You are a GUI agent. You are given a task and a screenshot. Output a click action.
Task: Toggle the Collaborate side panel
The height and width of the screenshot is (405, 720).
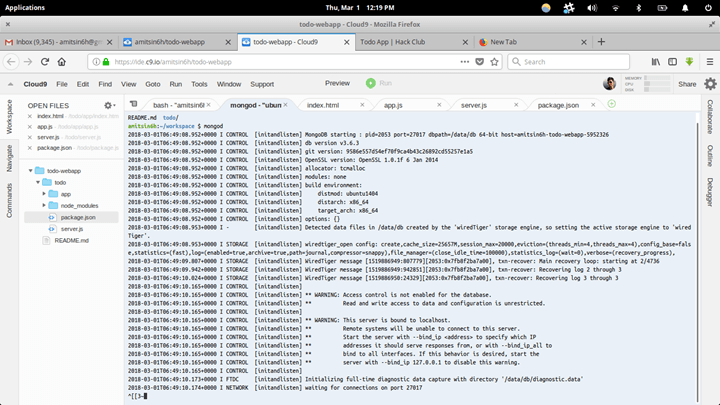[x=710, y=117]
